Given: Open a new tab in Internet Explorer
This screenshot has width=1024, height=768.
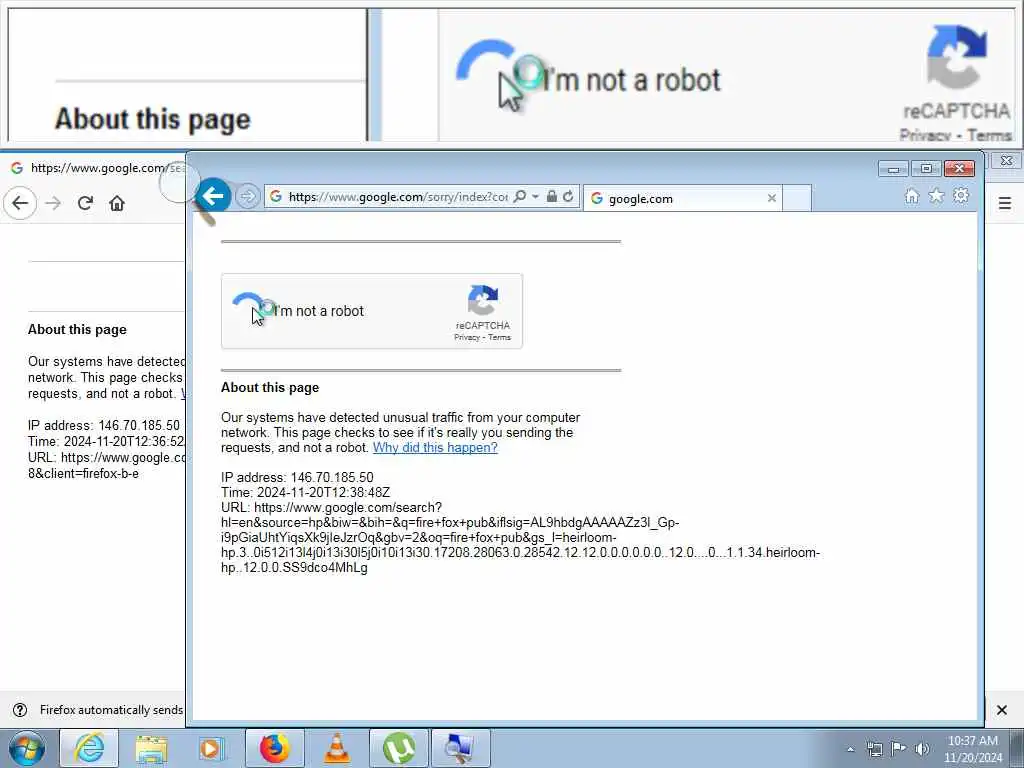Looking at the screenshot, I should 797,199.
